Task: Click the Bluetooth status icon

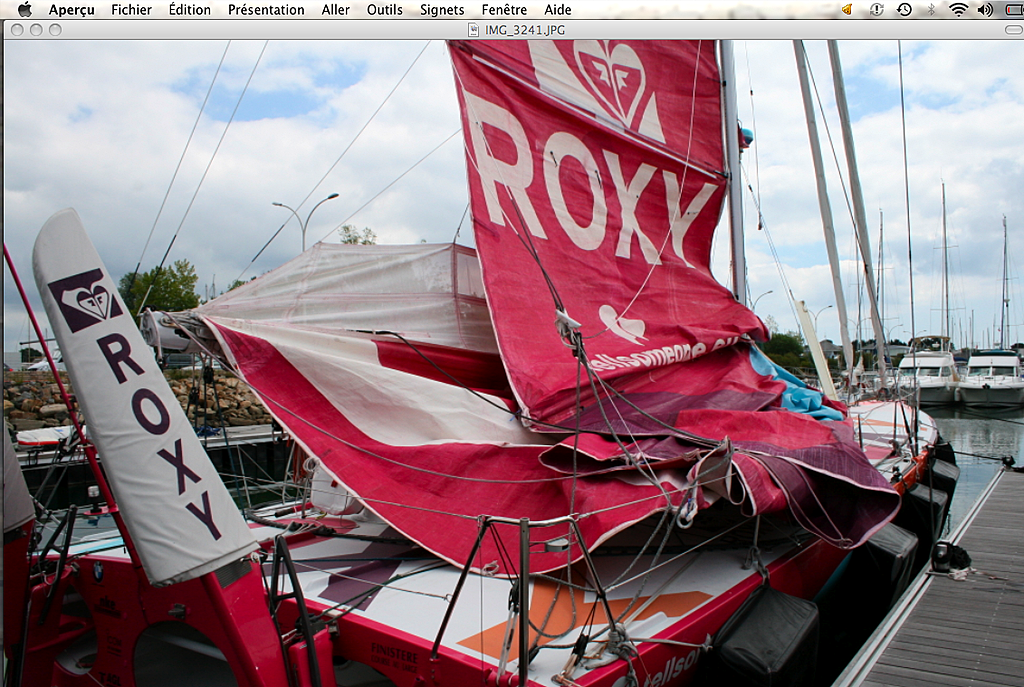Action: click(931, 9)
